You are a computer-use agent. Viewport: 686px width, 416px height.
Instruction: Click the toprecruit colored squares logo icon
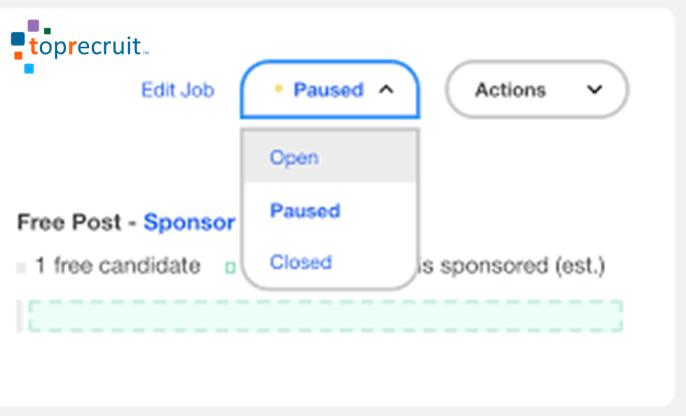point(31,46)
